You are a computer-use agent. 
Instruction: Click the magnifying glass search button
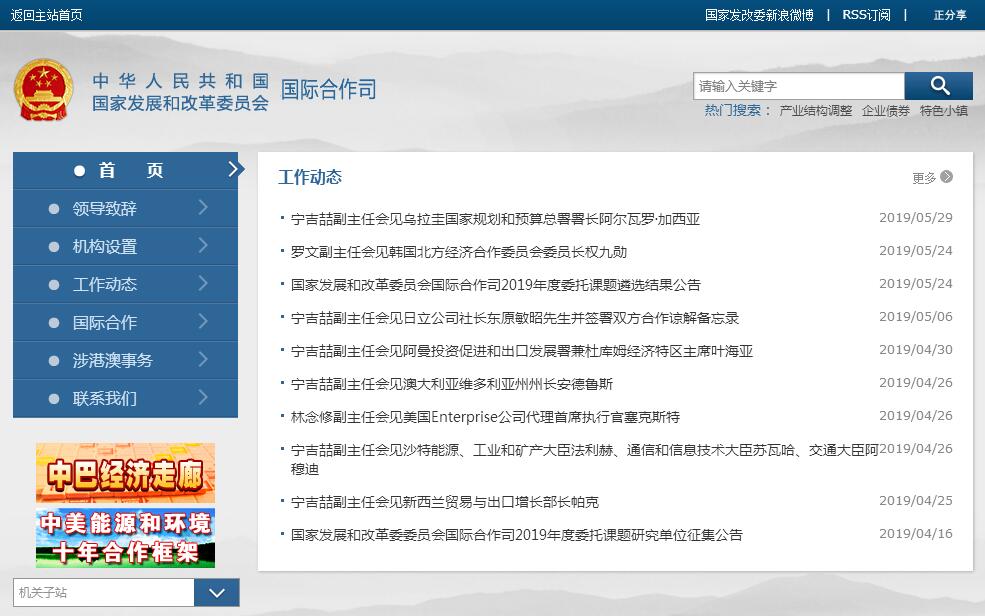(938, 86)
